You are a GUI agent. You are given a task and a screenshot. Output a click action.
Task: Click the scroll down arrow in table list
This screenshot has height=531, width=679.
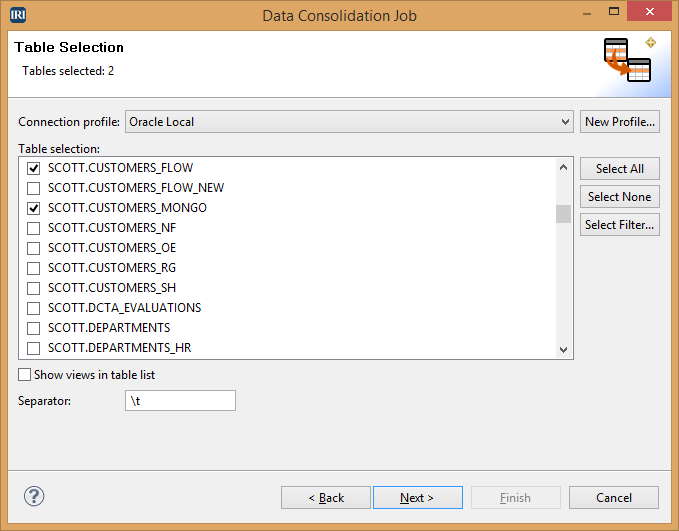[563, 350]
